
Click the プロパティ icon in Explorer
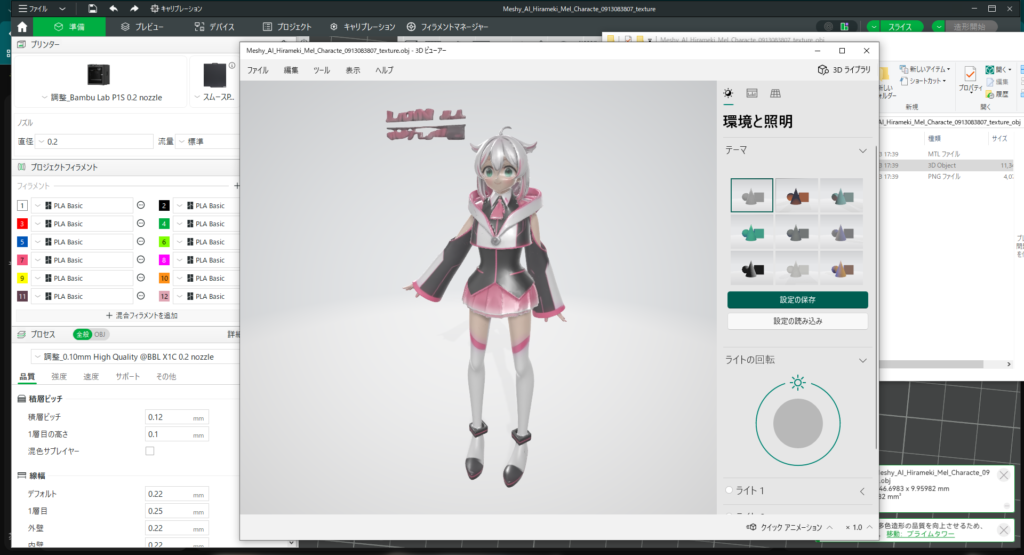pos(970,78)
